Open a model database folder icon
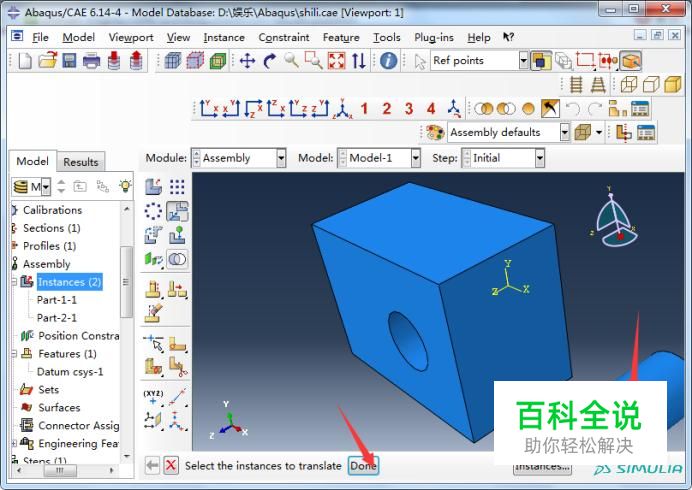Screen dimensions: 692x490 click(x=47, y=60)
